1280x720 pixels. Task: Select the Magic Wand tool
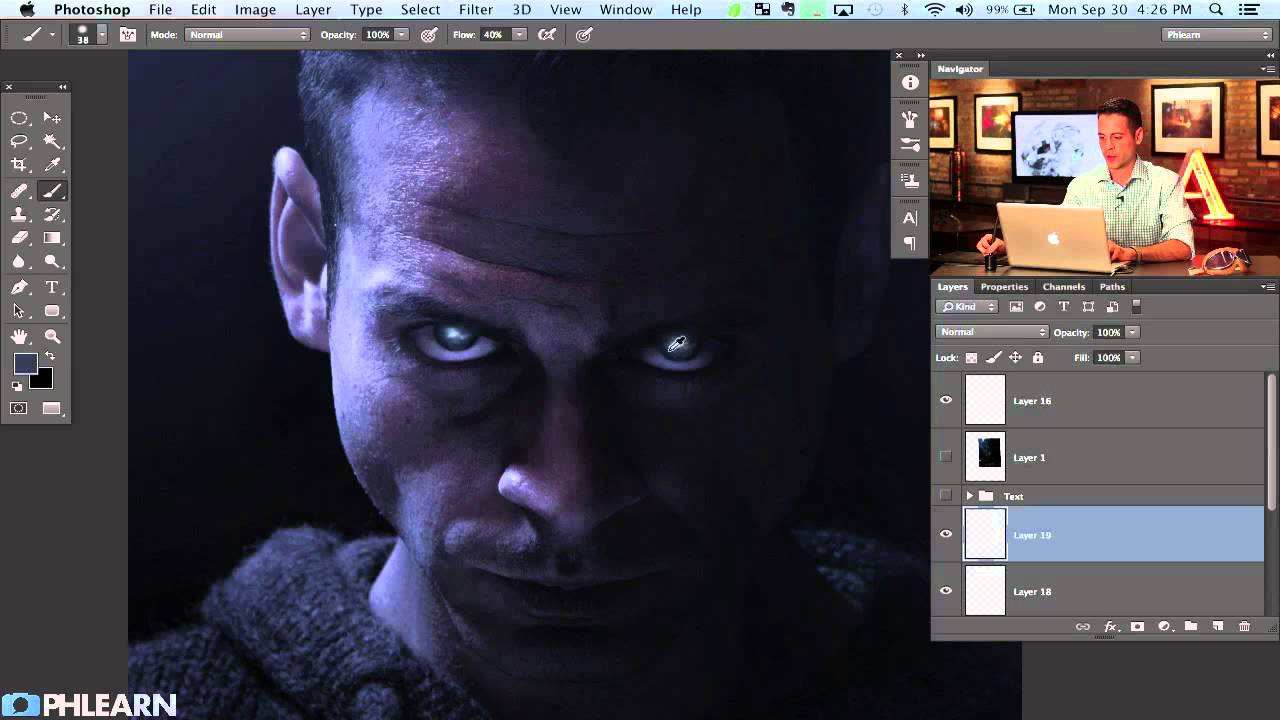[53, 141]
